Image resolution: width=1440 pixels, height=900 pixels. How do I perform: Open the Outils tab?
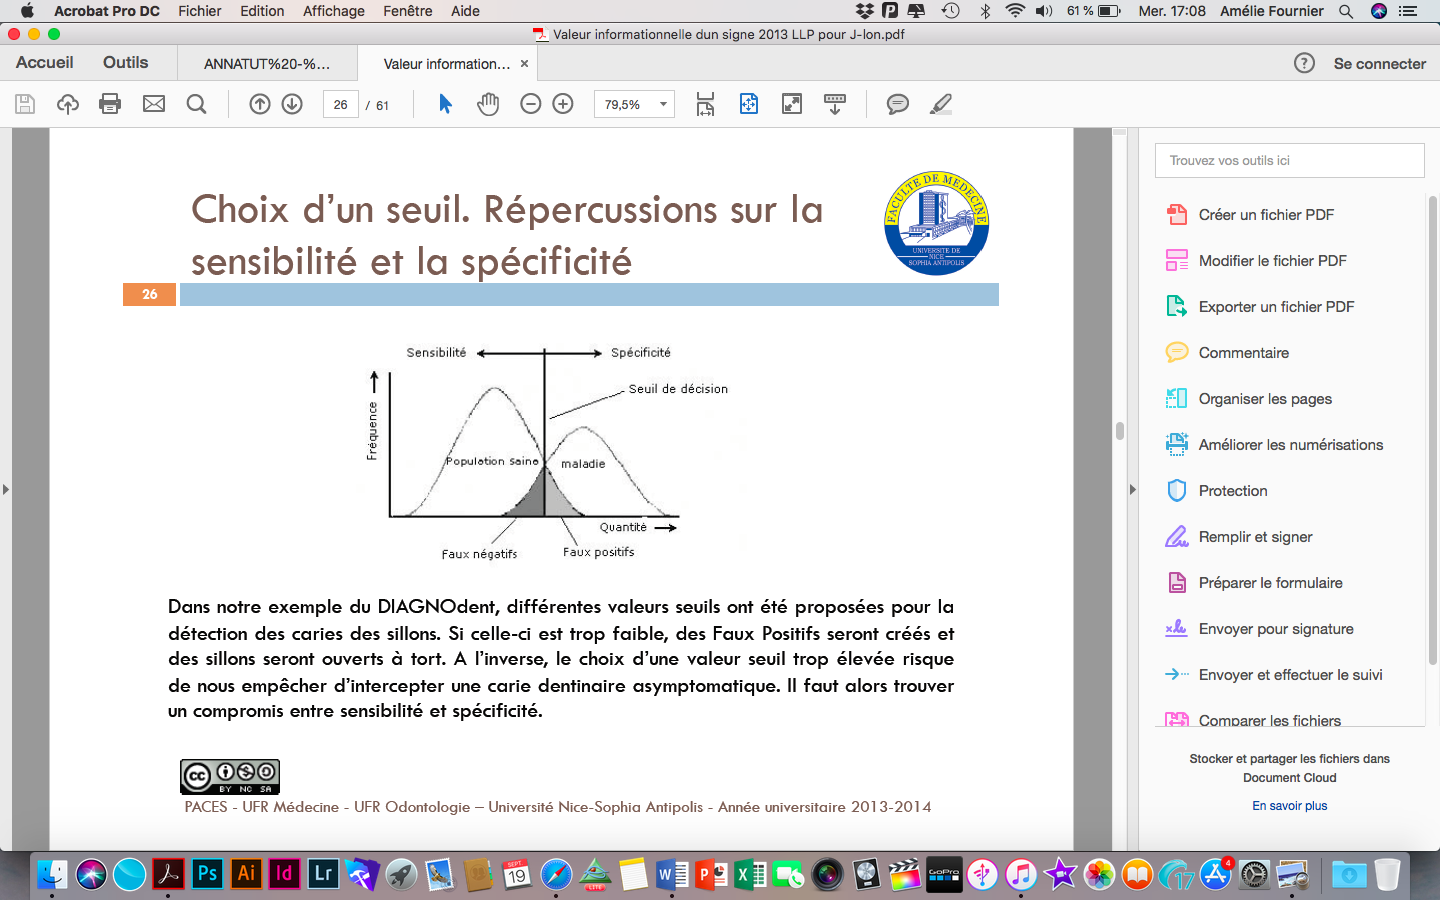[125, 63]
